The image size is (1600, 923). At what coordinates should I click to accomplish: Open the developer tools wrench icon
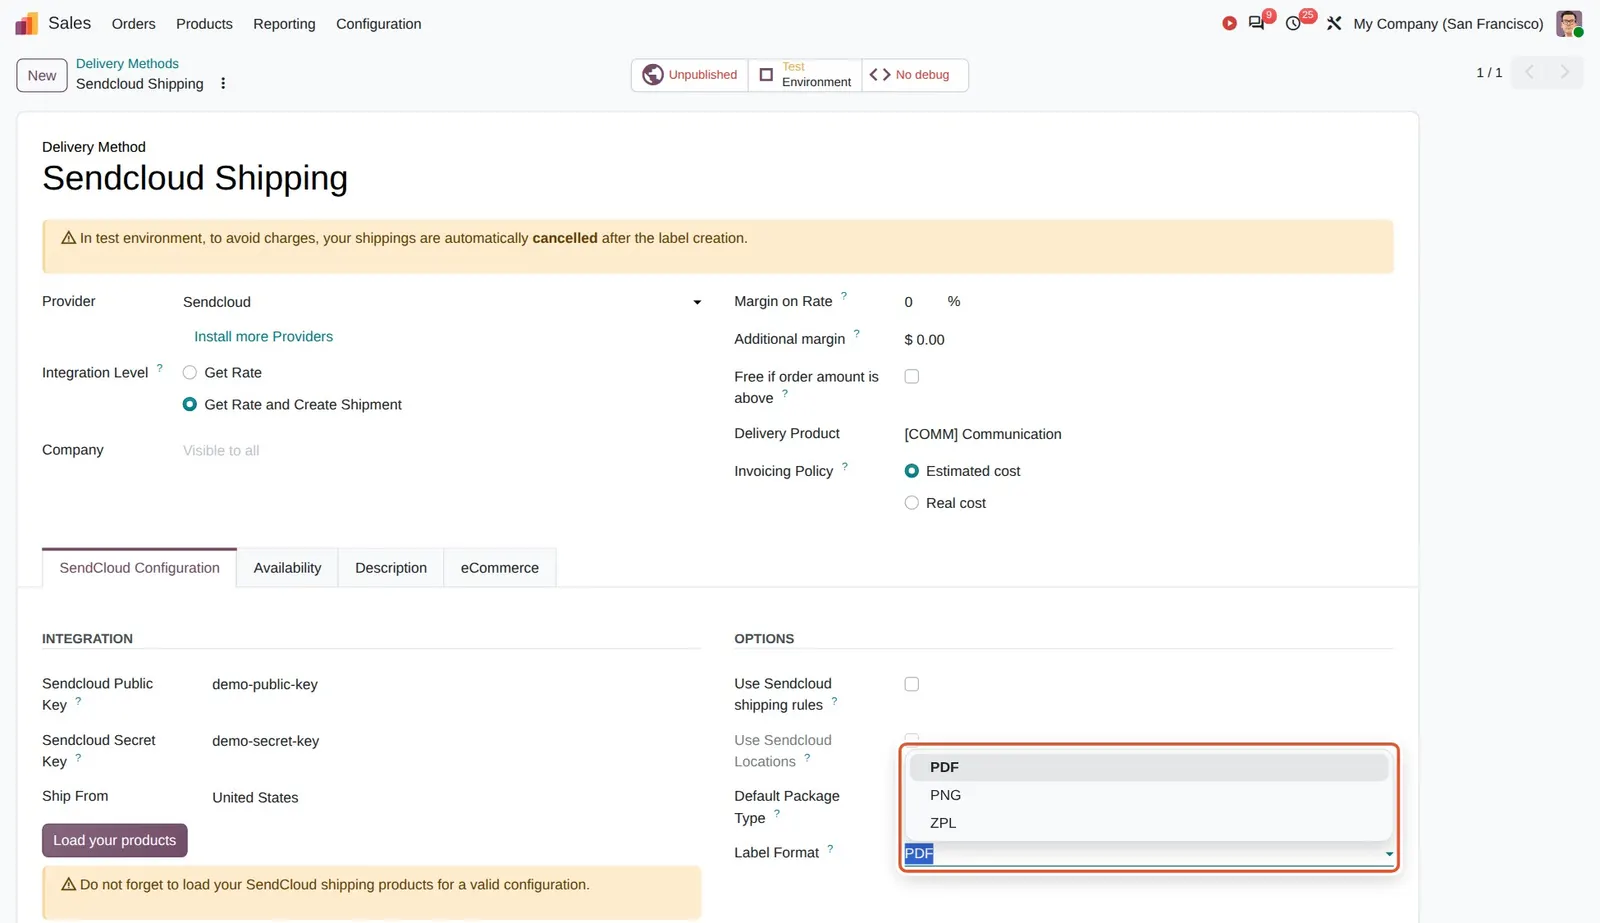[x=1334, y=23]
